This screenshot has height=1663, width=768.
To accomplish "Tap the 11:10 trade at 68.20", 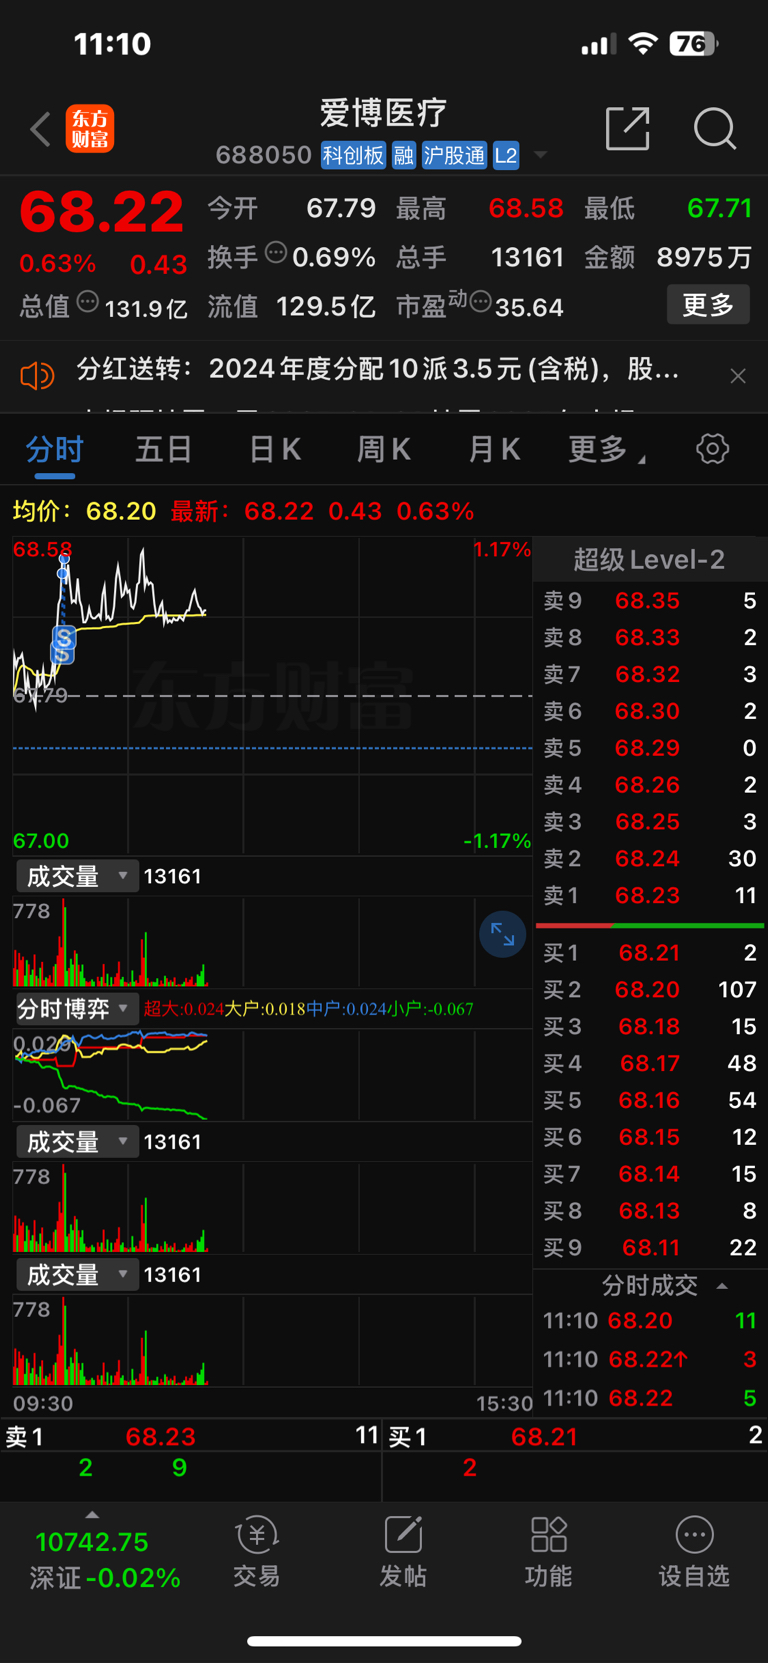I will point(649,1321).
